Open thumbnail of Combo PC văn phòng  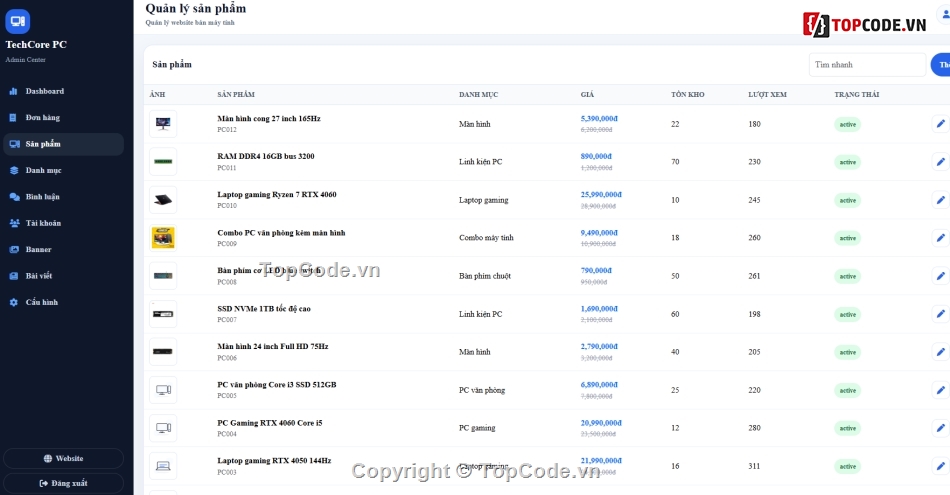163,238
